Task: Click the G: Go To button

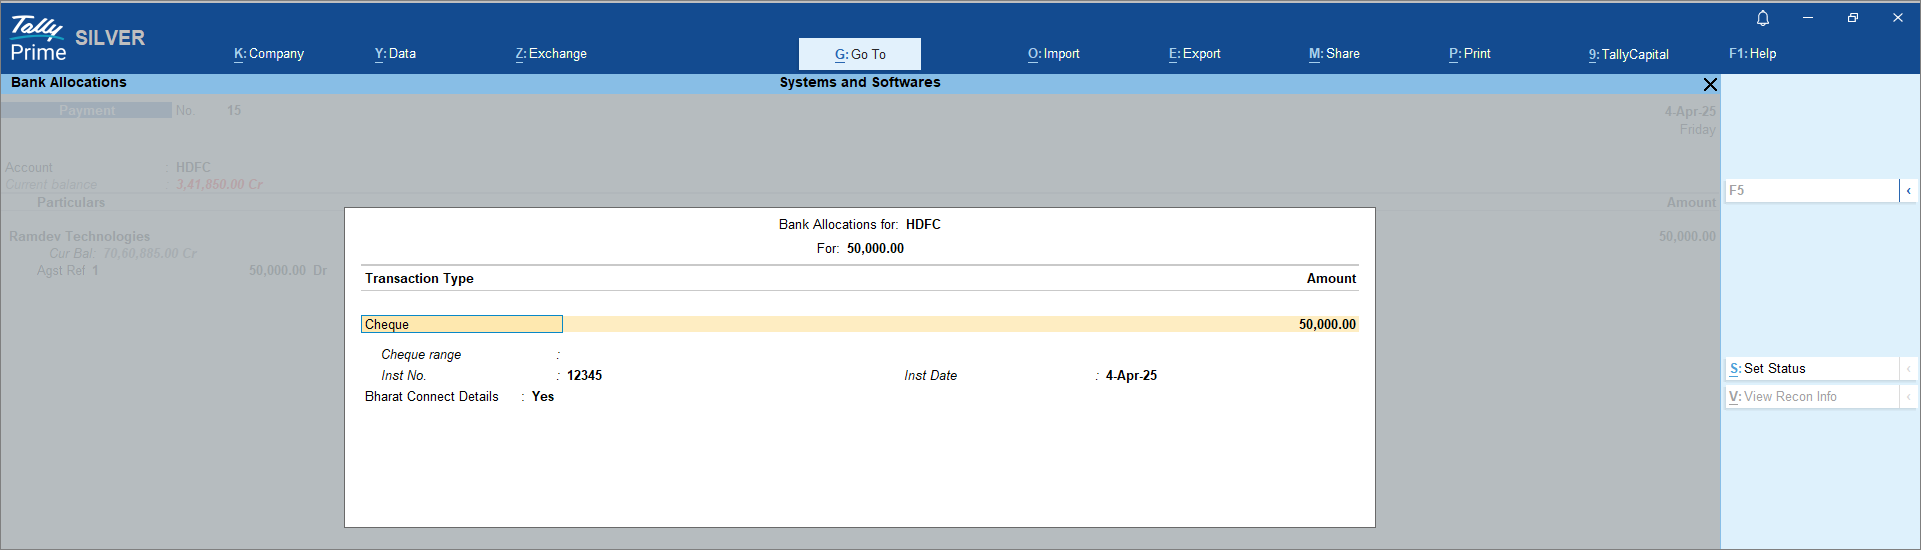Action: click(860, 54)
